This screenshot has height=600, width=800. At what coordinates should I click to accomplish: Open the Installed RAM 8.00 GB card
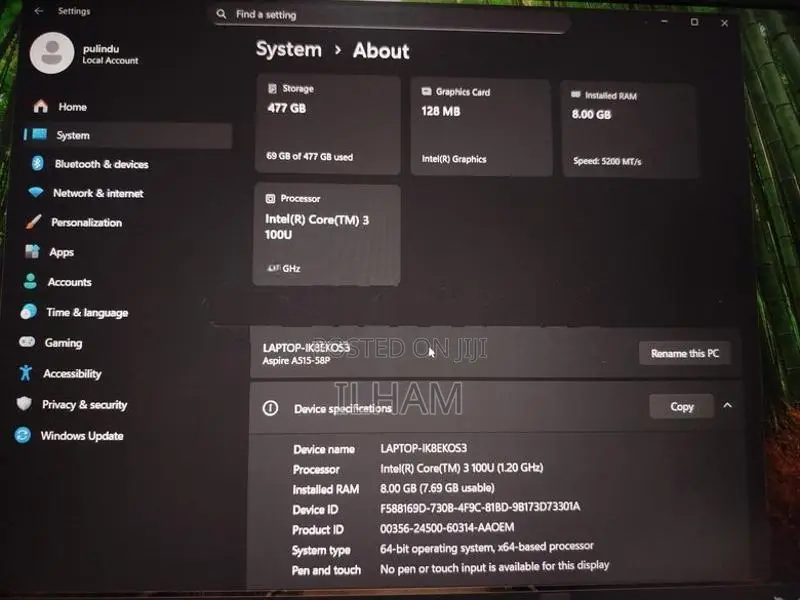630,130
